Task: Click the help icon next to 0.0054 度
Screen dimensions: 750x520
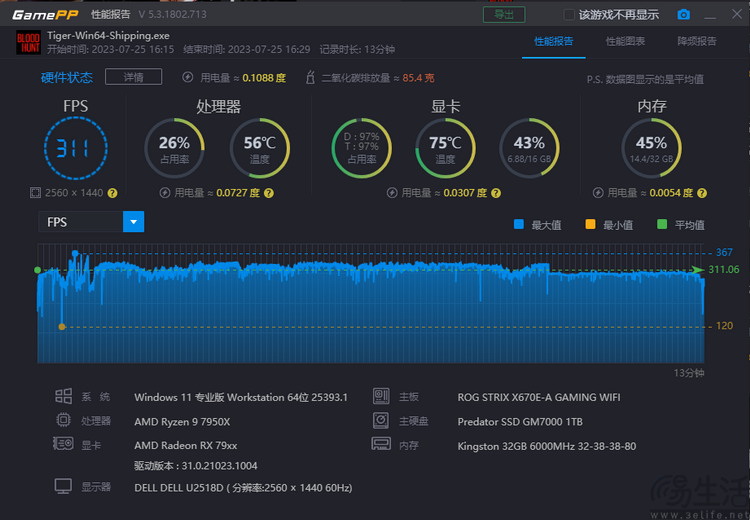Action: pyautogui.click(x=702, y=193)
